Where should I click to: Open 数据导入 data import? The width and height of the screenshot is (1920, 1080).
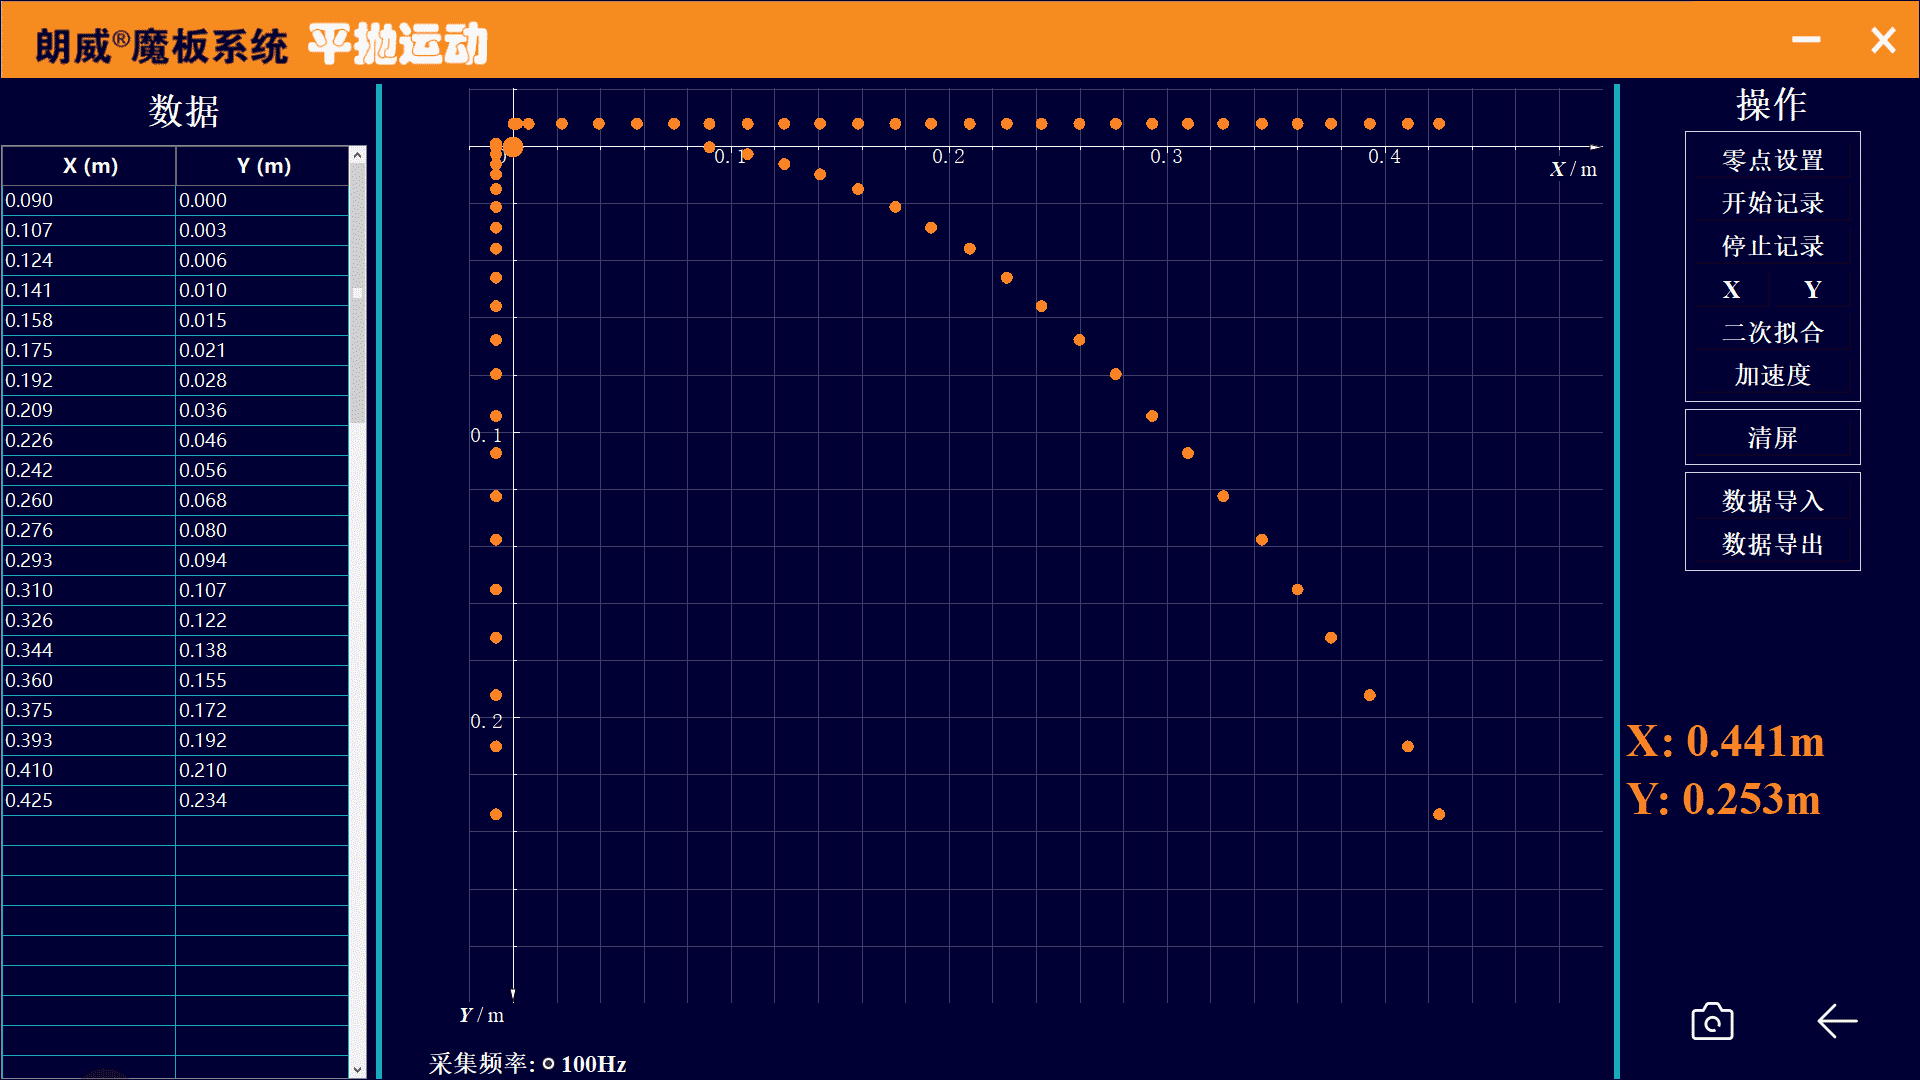[1772, 500]
